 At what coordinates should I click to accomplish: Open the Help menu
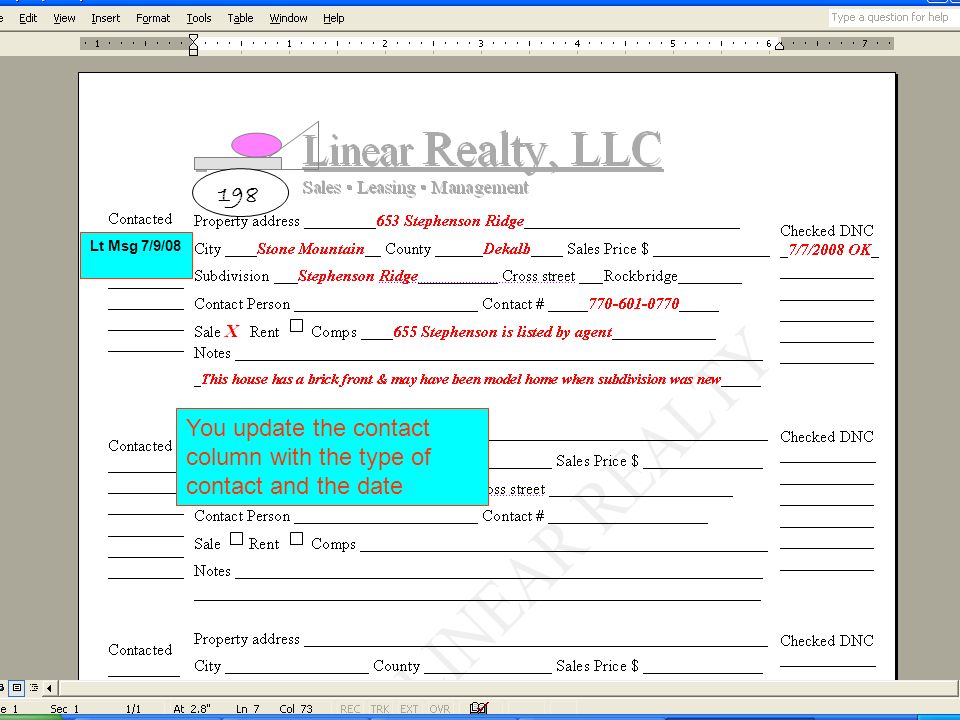pos(334,18)
